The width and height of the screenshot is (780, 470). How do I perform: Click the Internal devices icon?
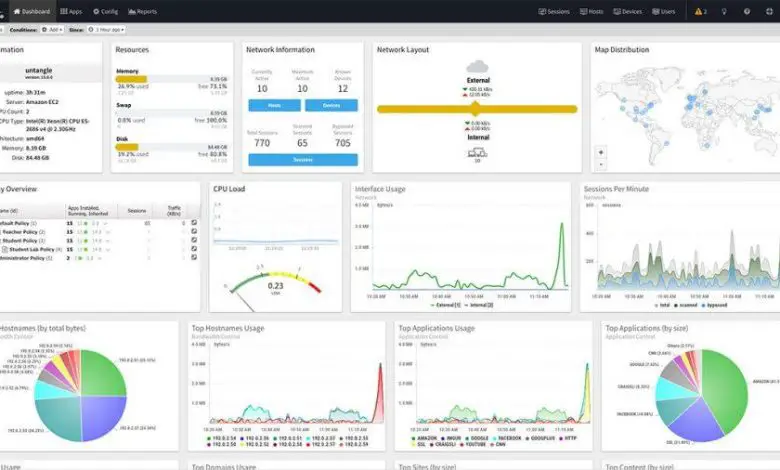tap(477, 153)
